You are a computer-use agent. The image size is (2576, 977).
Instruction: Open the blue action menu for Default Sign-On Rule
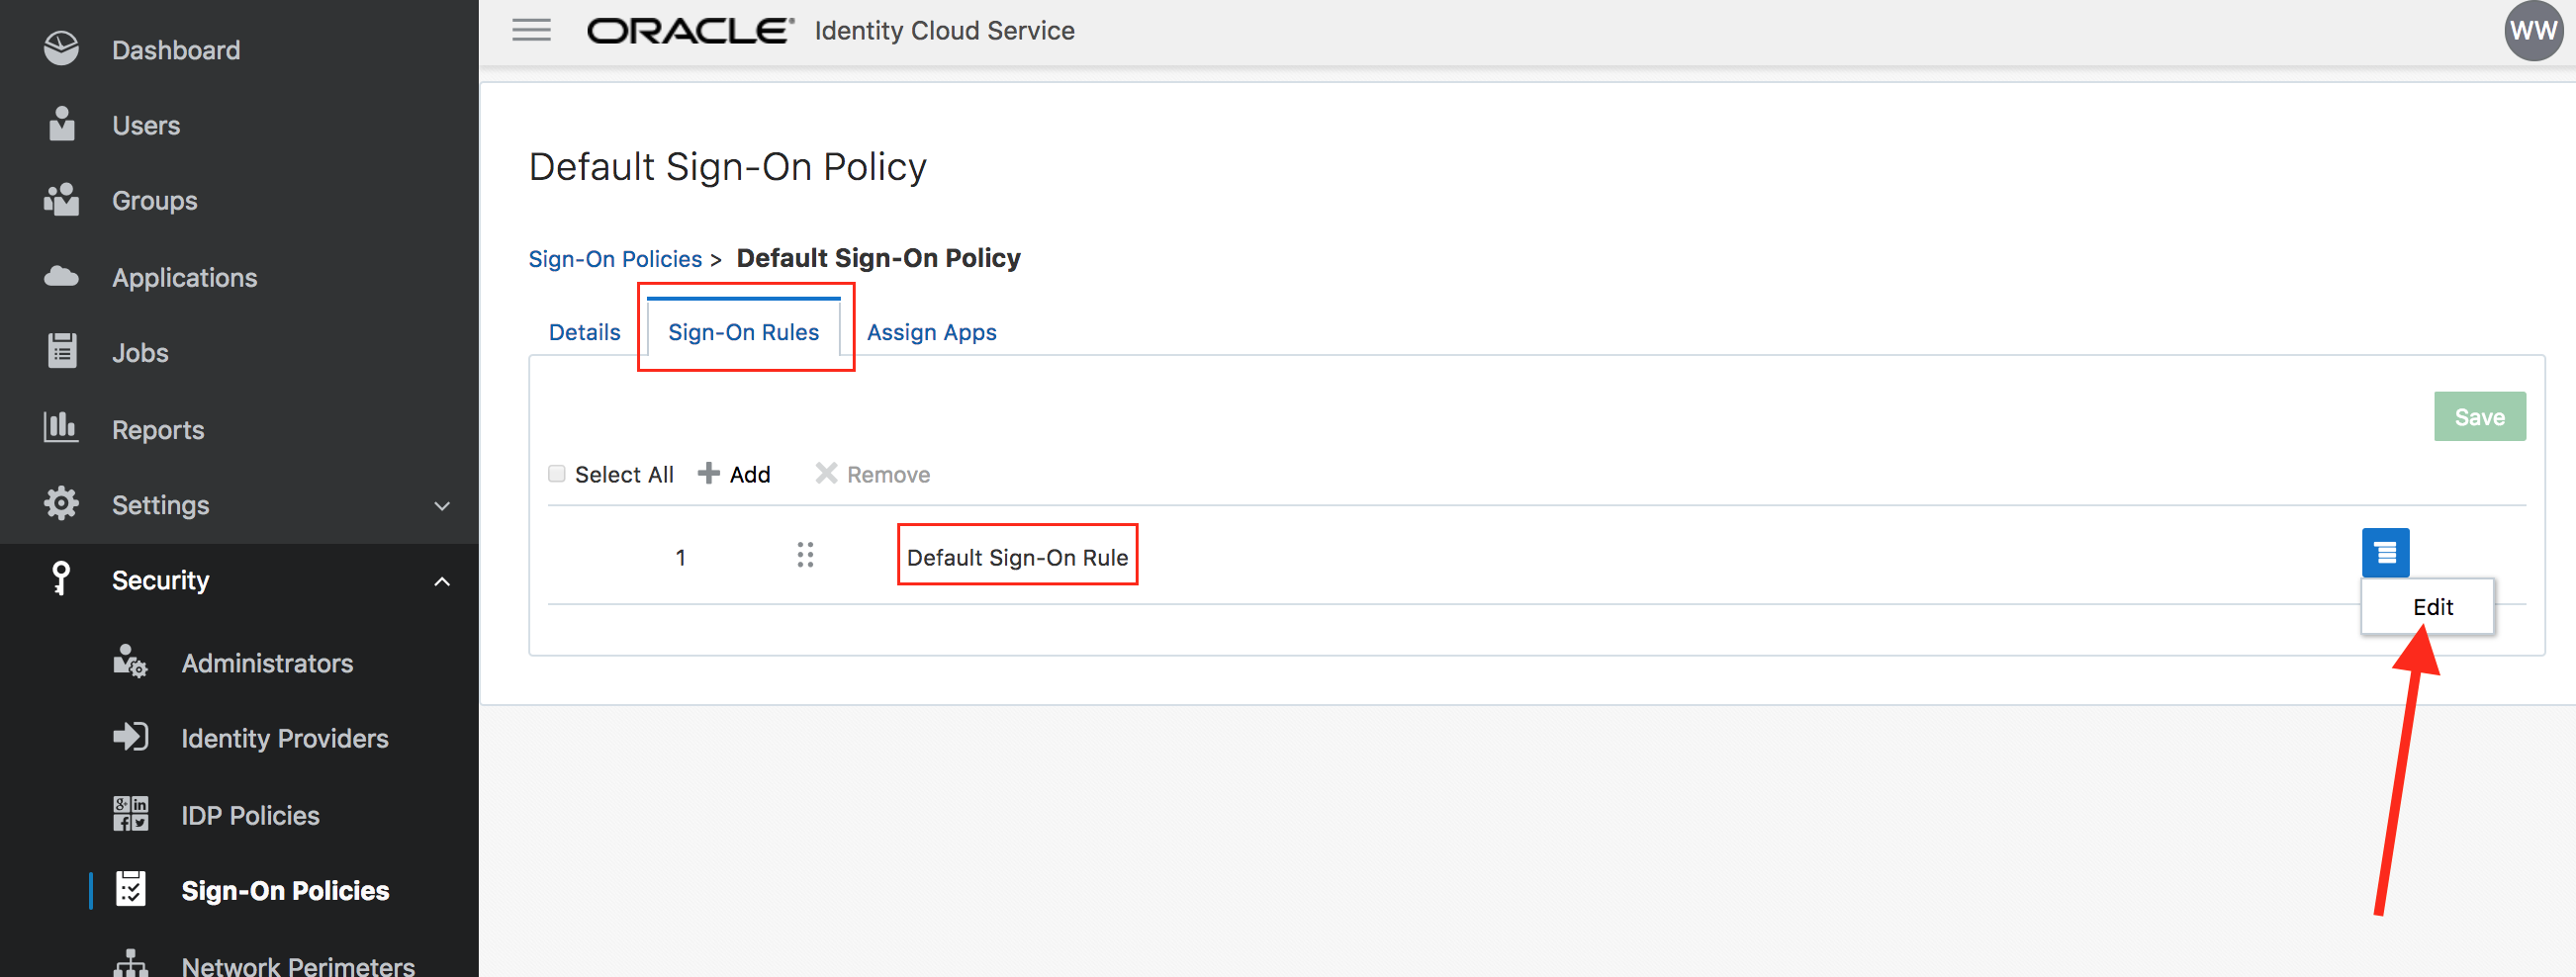pyautogui.click(x=2385, y=552)
